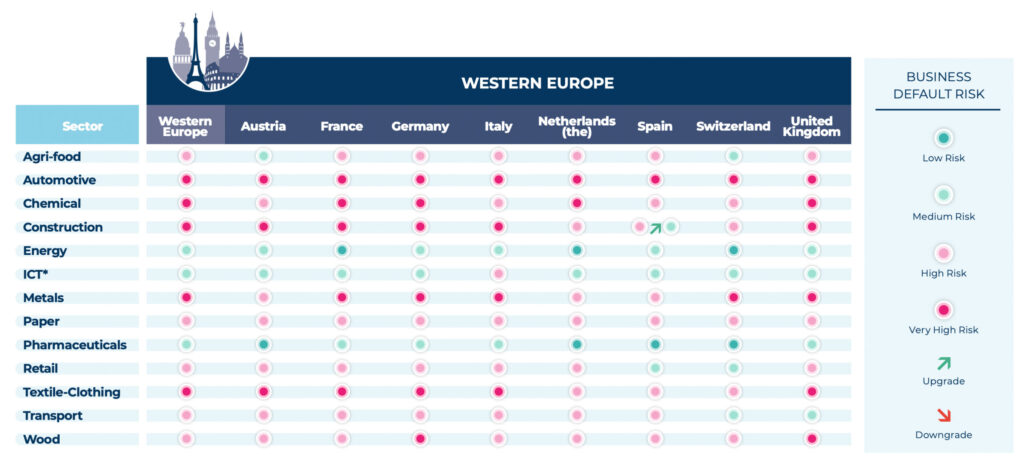This screenshot has width=1024, height=459.
Task: Click Austria's Pharmaceuticals risk dot
Action: (263, 345)
